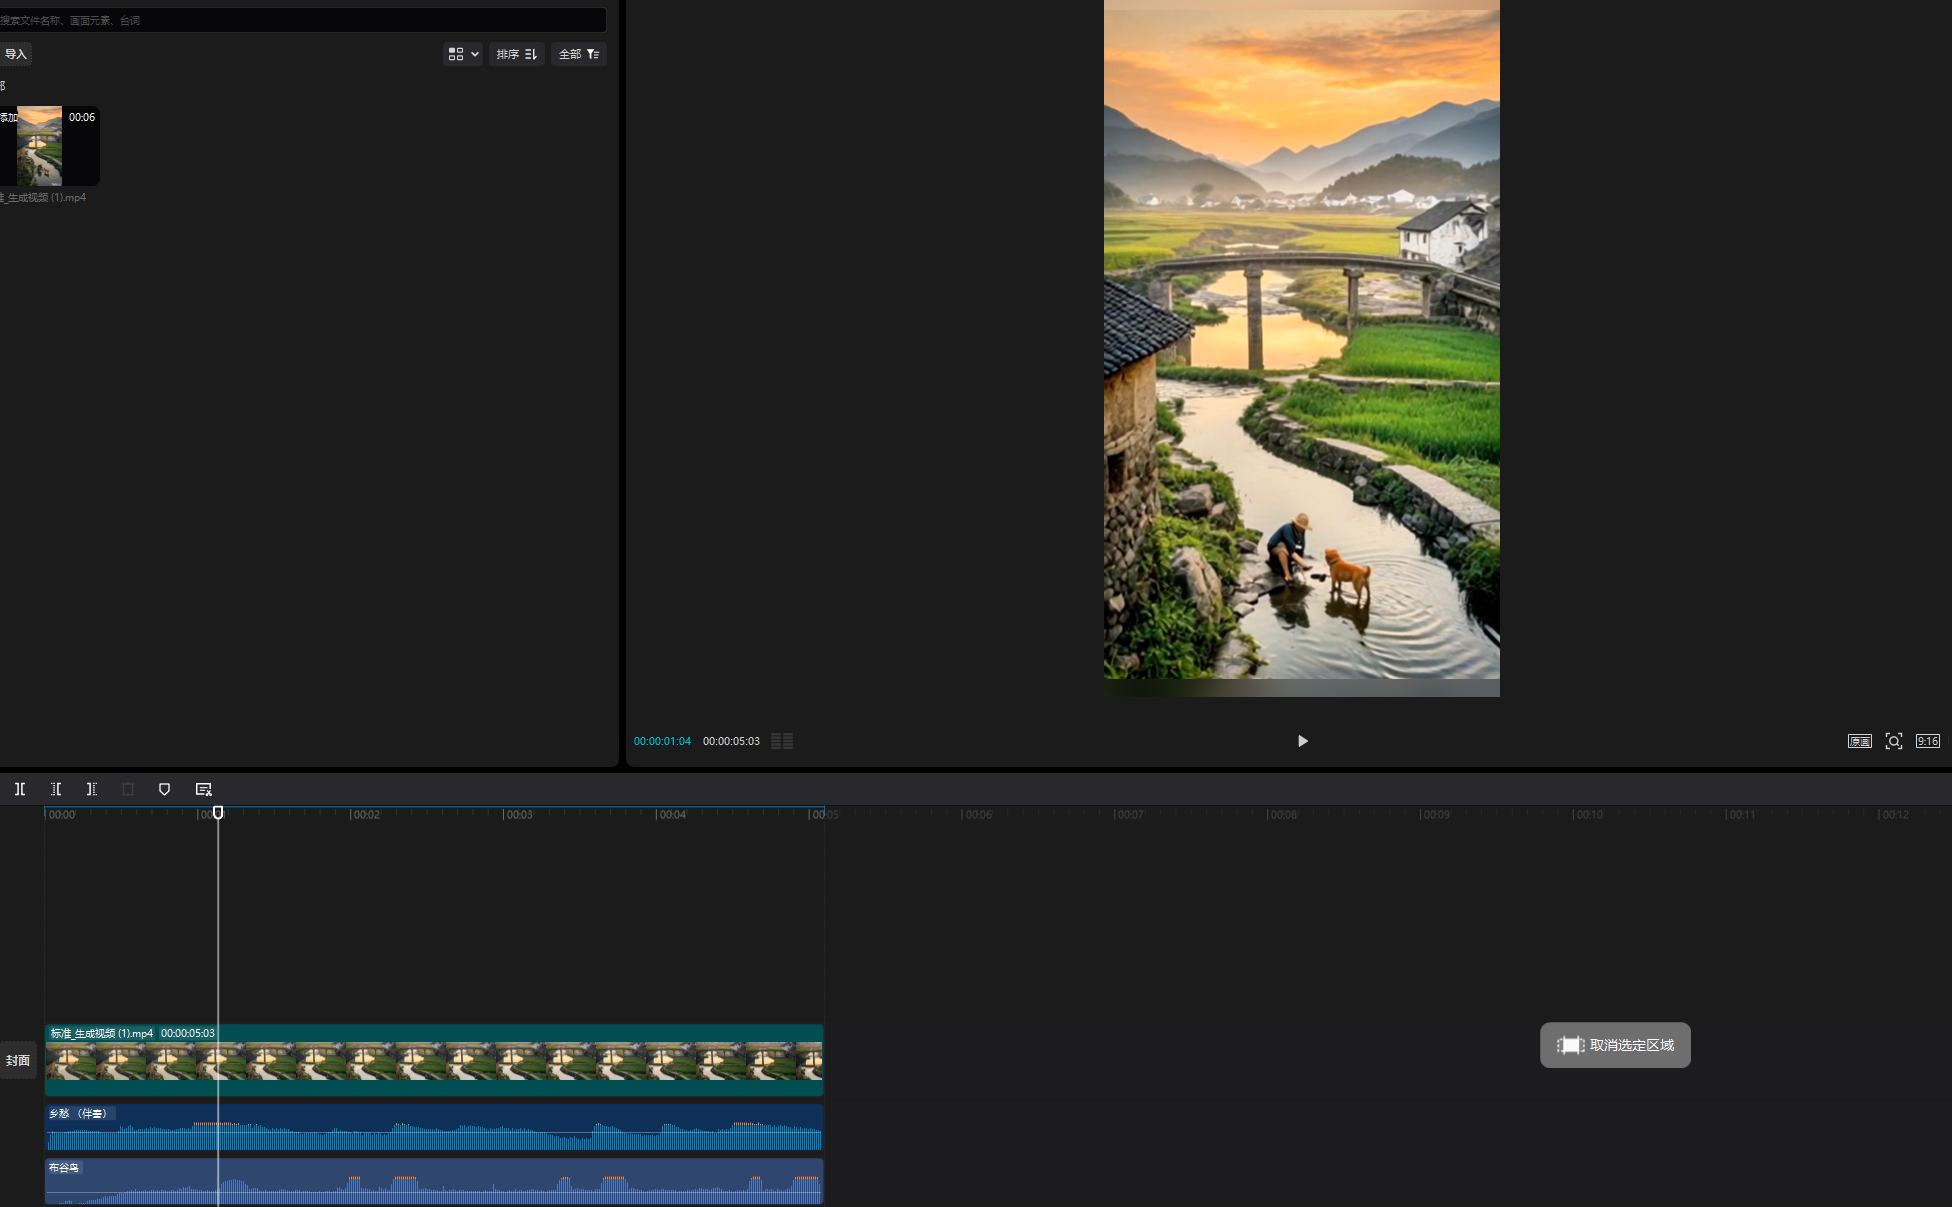The height and width of the screenshot is (1207, 1952).
Task: Click the 封面 cover button
Action: coord(18,1060)
